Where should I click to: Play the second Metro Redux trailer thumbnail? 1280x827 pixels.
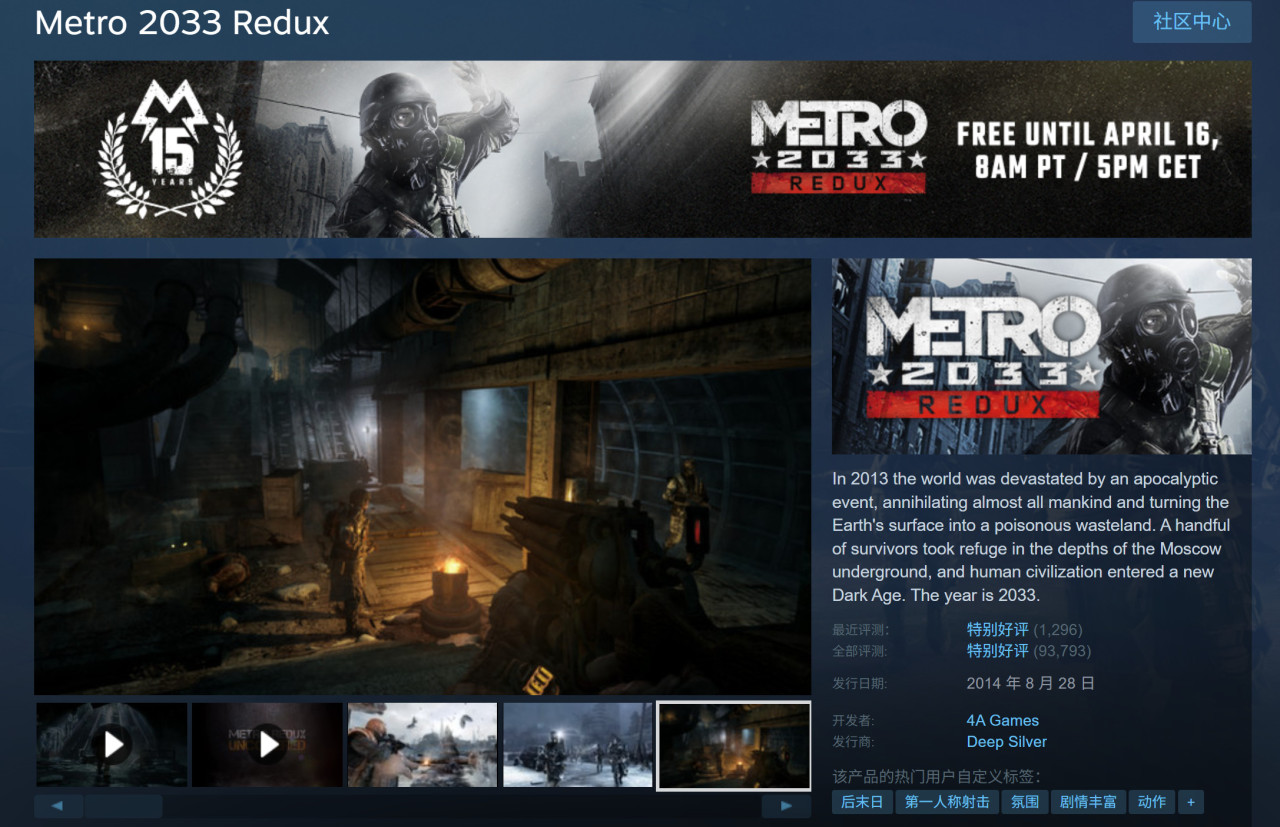pyautogui.click(x=267, y=745)
